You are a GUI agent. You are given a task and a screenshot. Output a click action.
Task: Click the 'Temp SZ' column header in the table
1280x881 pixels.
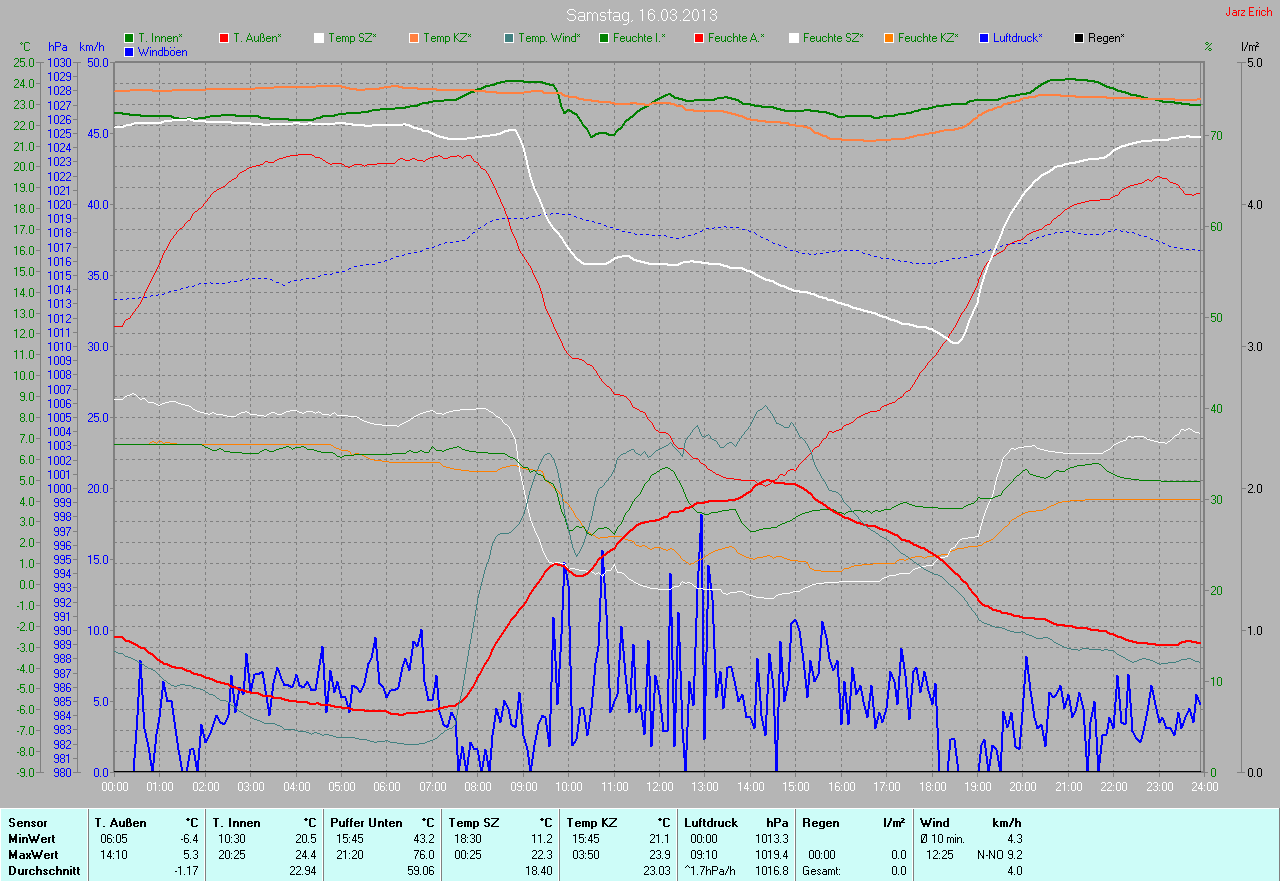[473, 823]
